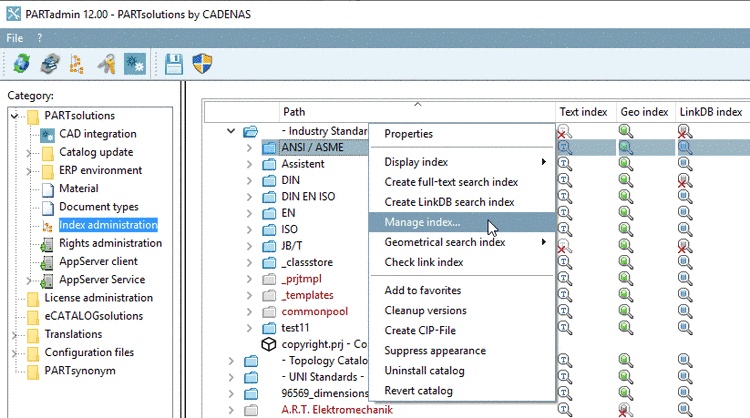Image resolution: width=750 pixels, height=418 pixels.
Task: Select Cleanup versions menu entry
Action: click(x=462, y=310)
